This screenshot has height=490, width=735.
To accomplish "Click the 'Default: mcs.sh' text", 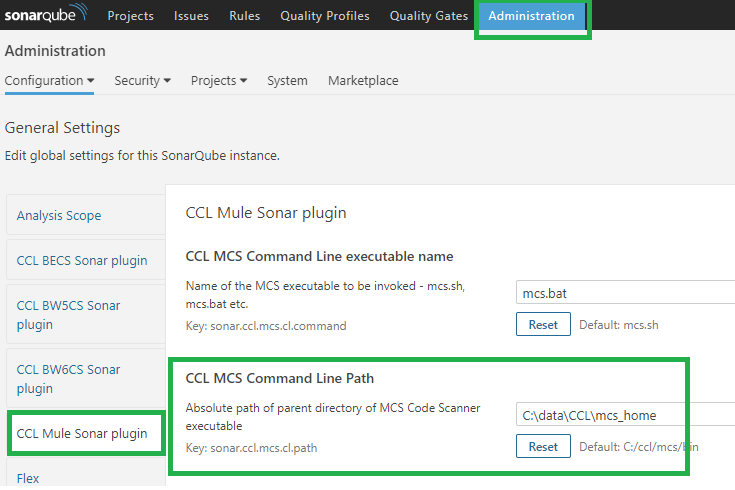I will point(619,325).
